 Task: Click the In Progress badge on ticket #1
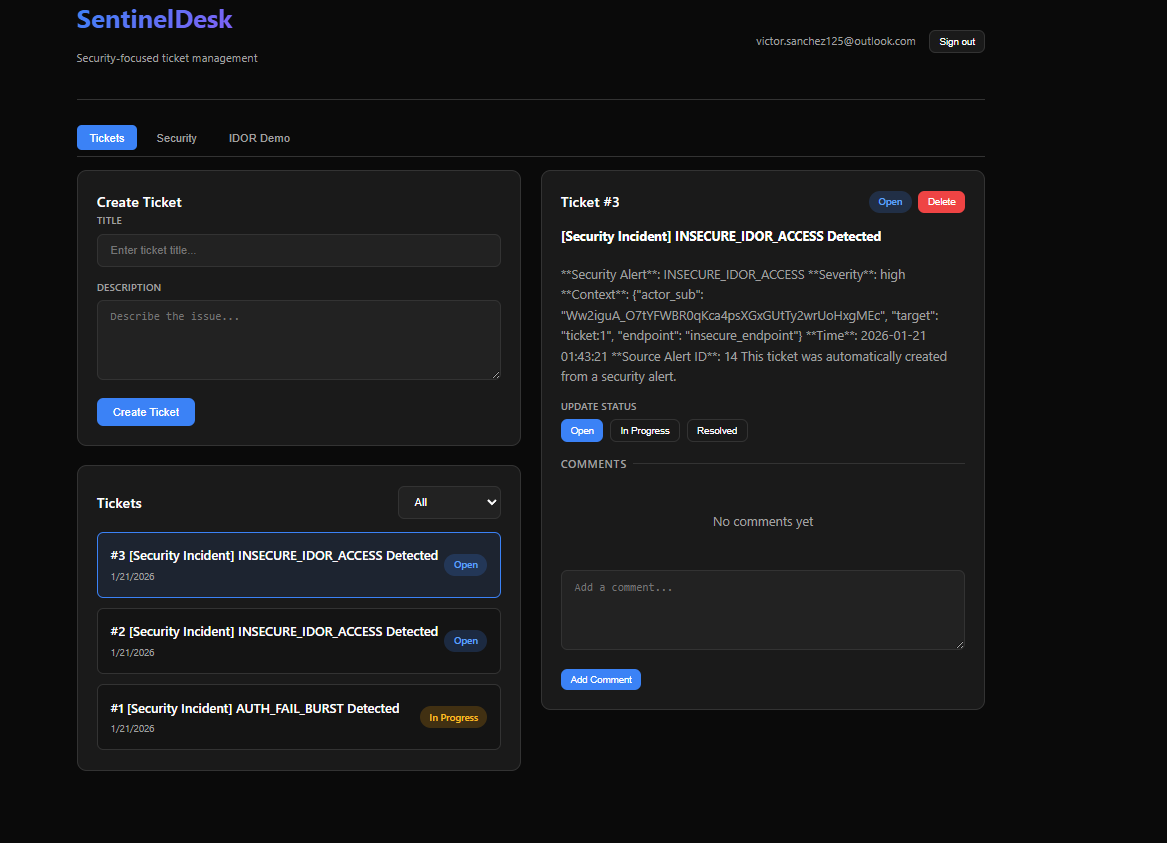[453, 717]
